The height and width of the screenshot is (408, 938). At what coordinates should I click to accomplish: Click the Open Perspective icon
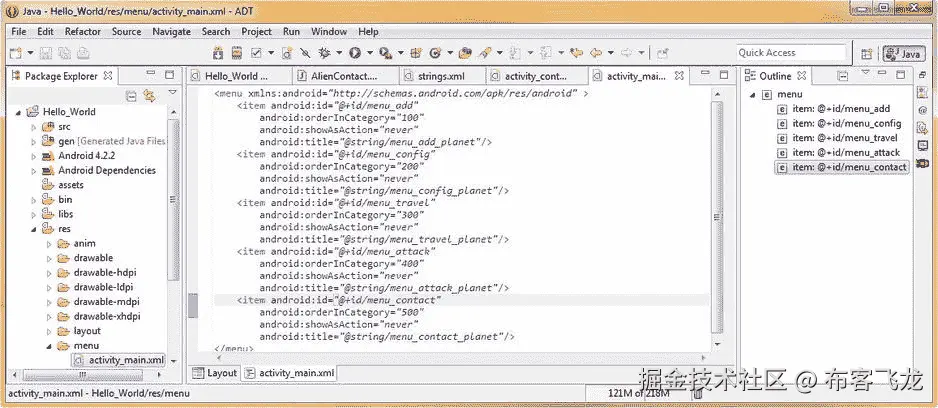coord(866,53)
